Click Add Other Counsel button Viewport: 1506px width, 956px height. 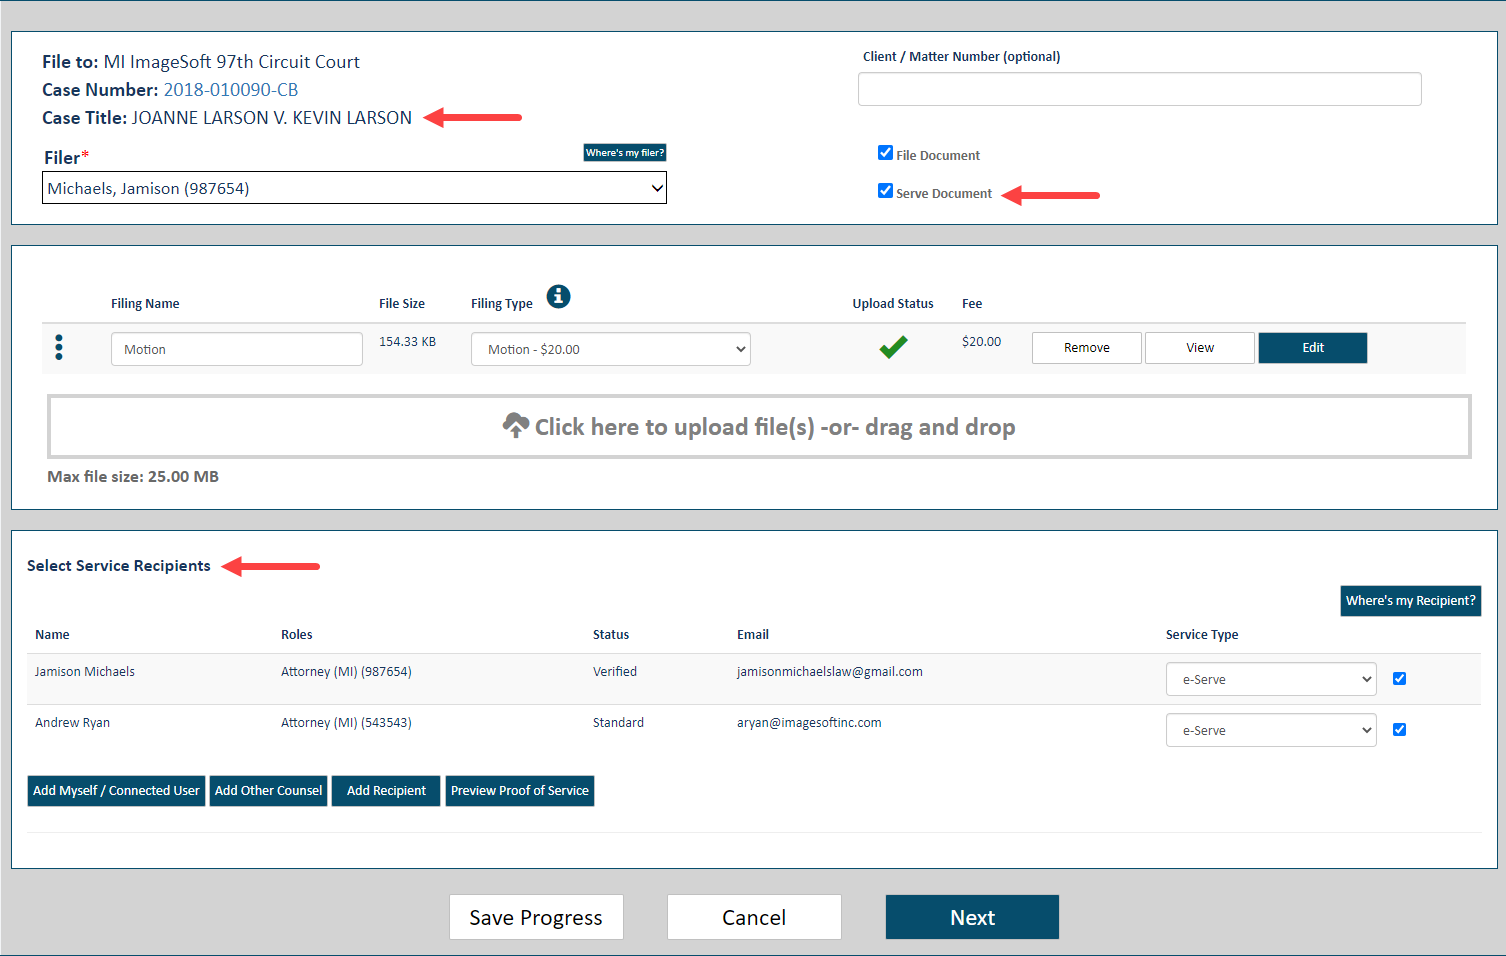[x=269, y=791]
